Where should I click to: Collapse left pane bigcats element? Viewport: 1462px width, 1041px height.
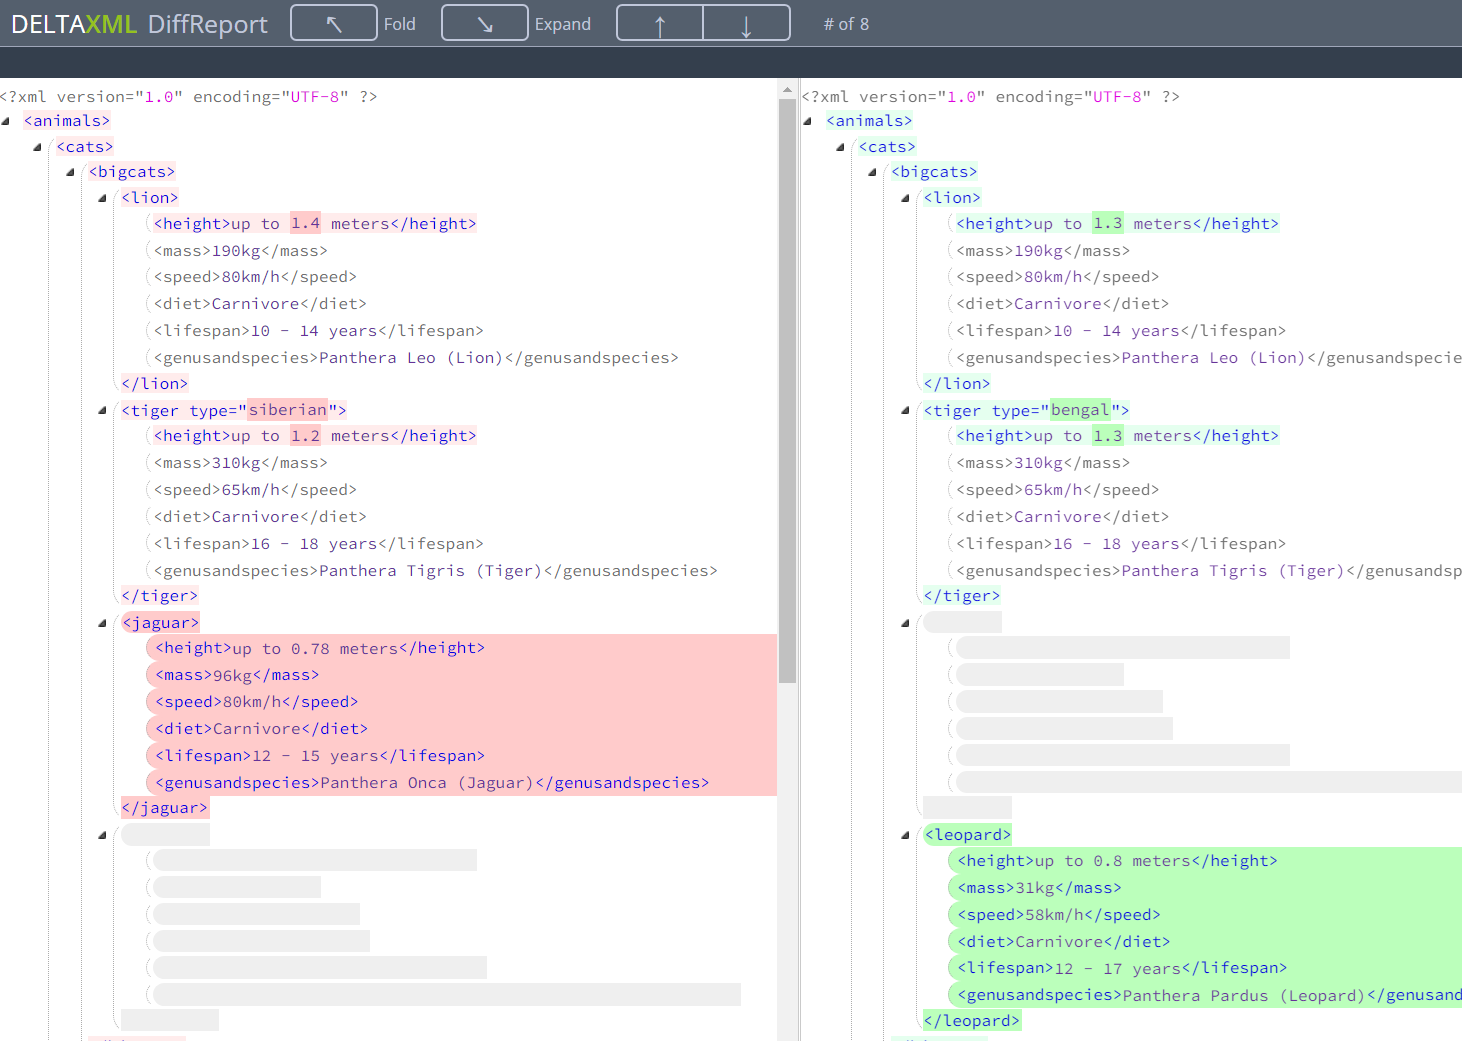[x=71, y=172]
